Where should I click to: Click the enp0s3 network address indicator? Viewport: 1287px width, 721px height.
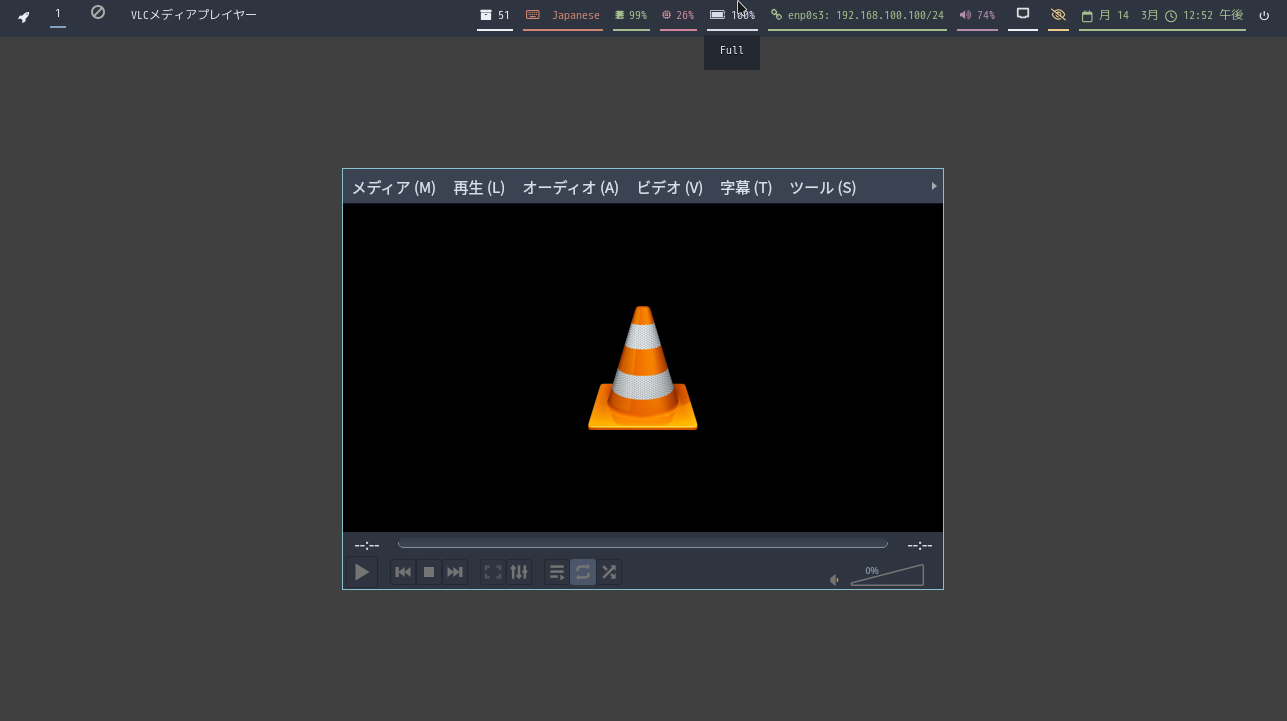tap(857, 15)
